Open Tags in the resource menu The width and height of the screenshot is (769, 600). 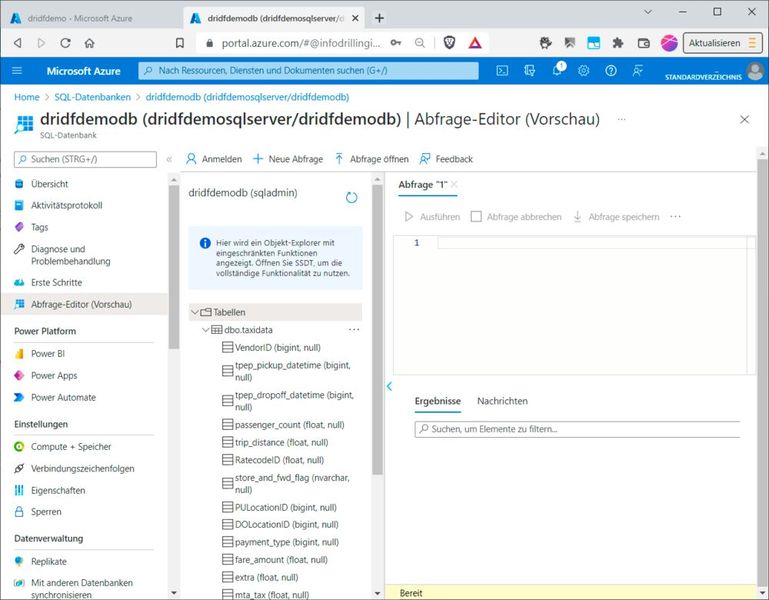tap(39, 227)
